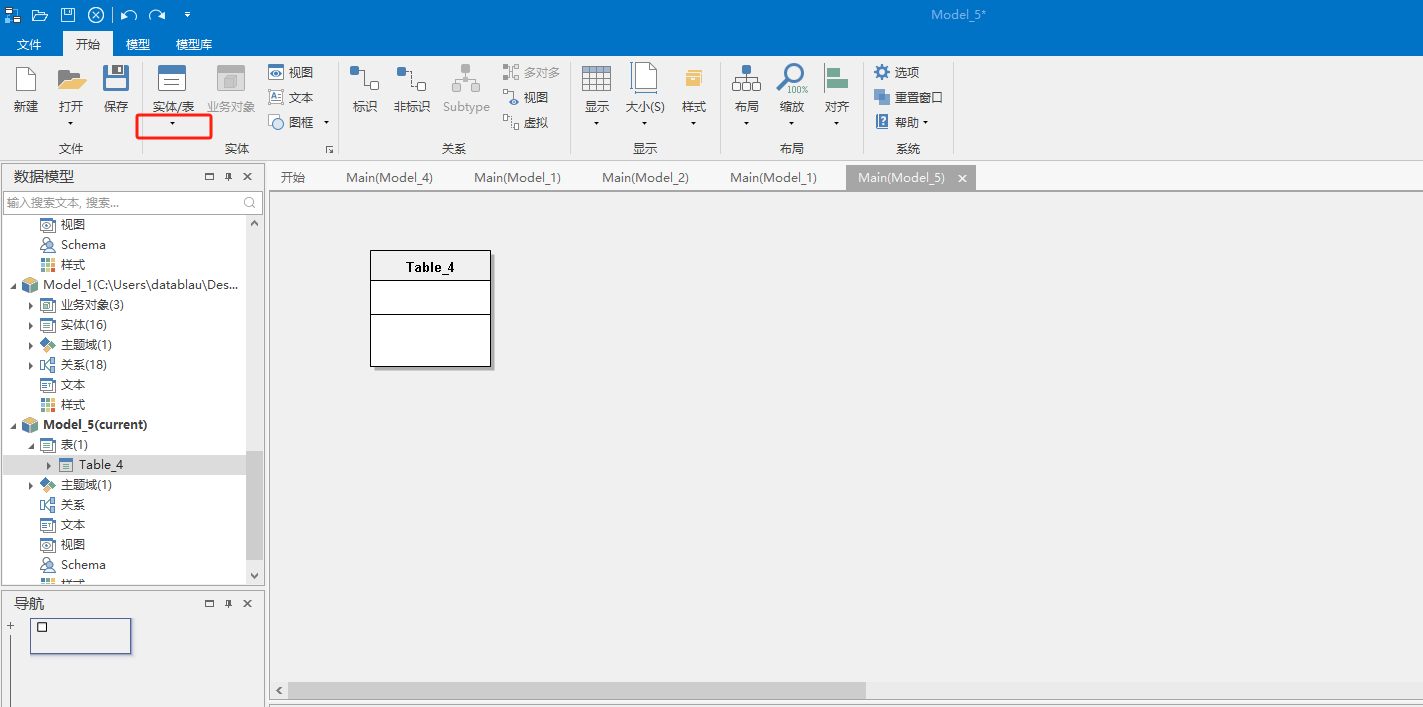Add a 文本 text box from ribbon

(x=291, y=97)
